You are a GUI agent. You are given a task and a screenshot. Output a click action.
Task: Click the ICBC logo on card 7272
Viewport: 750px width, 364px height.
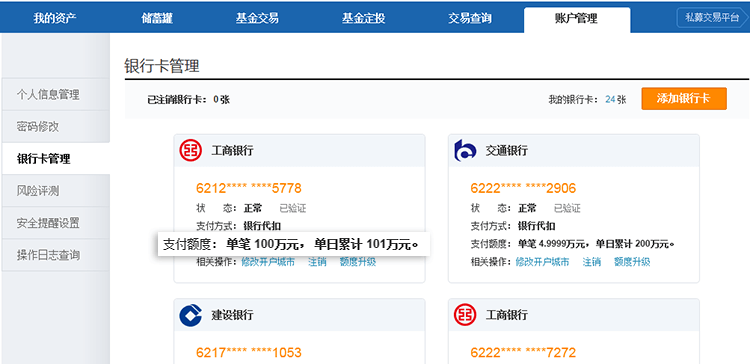tap(465, 315)
